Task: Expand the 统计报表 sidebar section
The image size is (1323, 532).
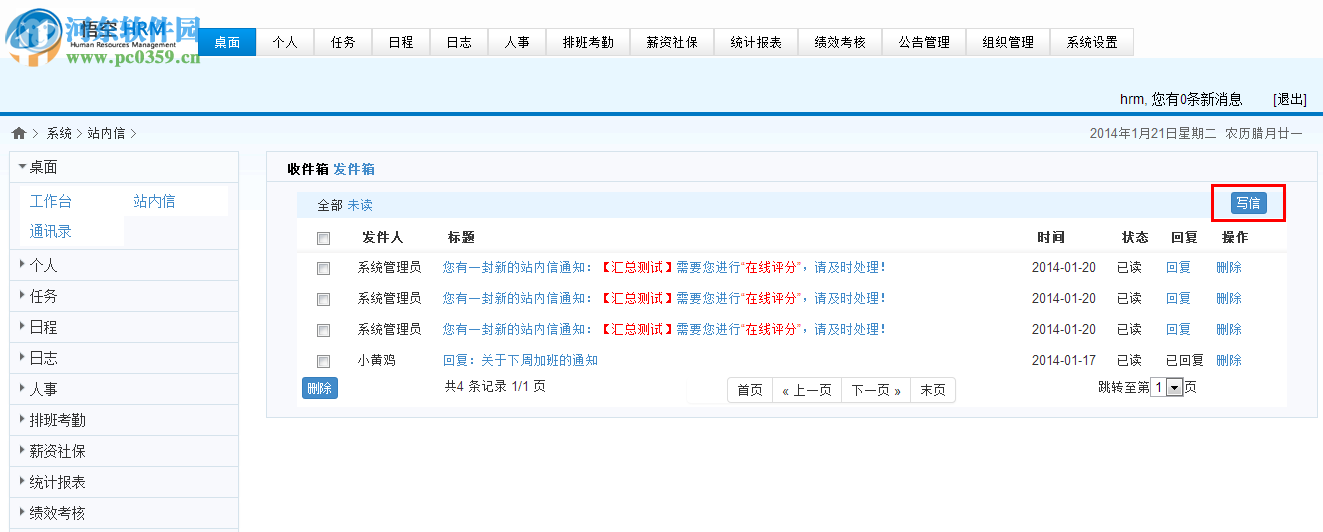Action: coord(124,482)
